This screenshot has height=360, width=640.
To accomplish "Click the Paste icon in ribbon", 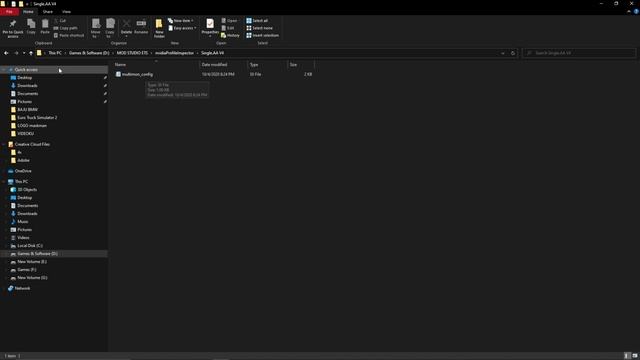I will (x=45, y=24).
